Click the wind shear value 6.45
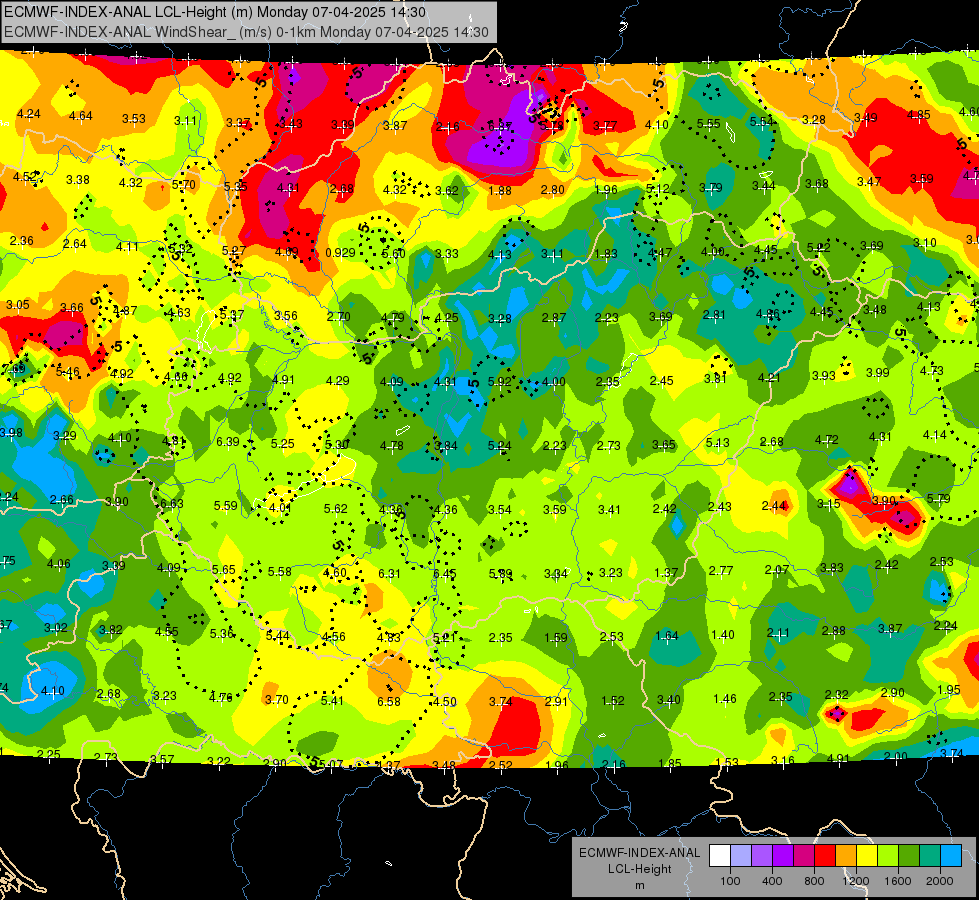This screenshot has width=979, height=900. 445,574
